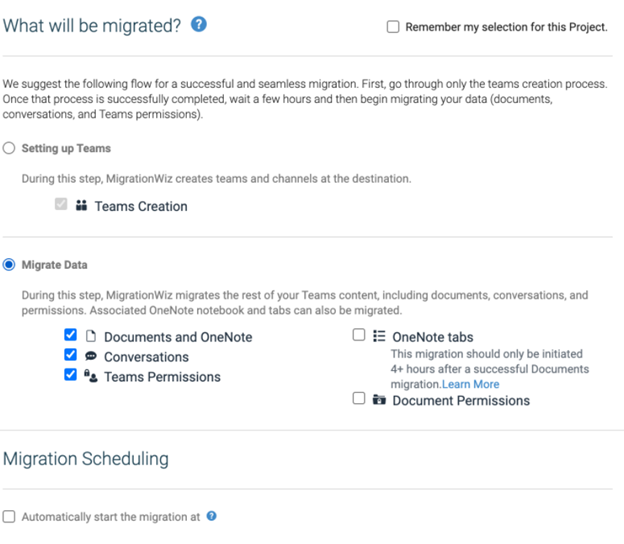
Task: Open the 'Learn More' link
Action: [x=471, y=384]
